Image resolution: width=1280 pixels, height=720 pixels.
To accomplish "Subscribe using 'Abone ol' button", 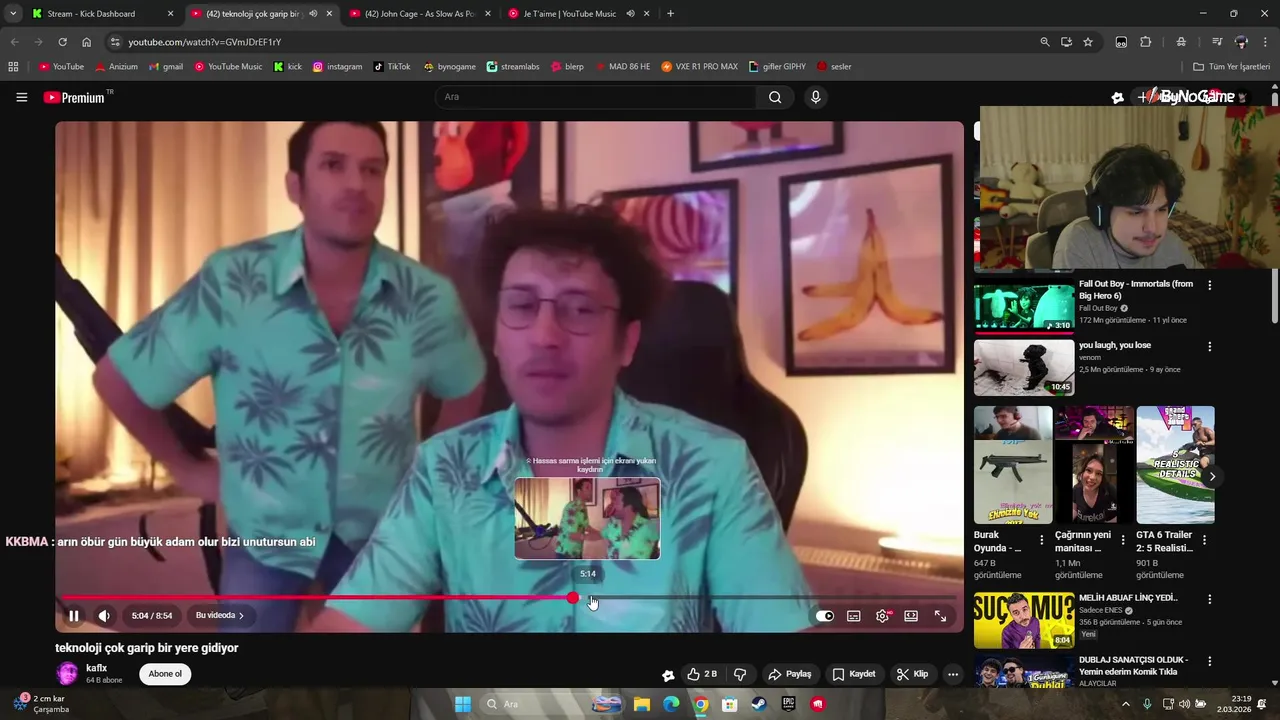I will (165, 674).
